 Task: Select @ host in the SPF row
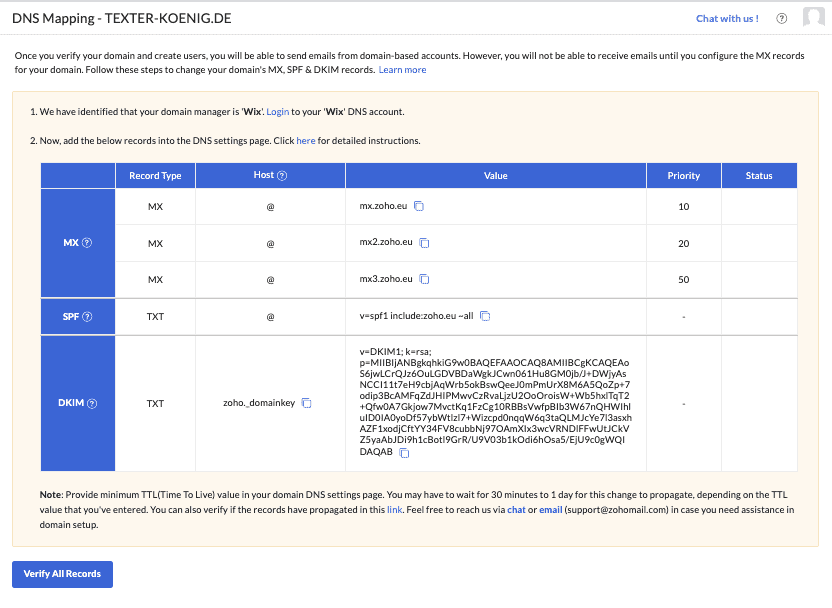pyautogui.click(x=270, y=317)
